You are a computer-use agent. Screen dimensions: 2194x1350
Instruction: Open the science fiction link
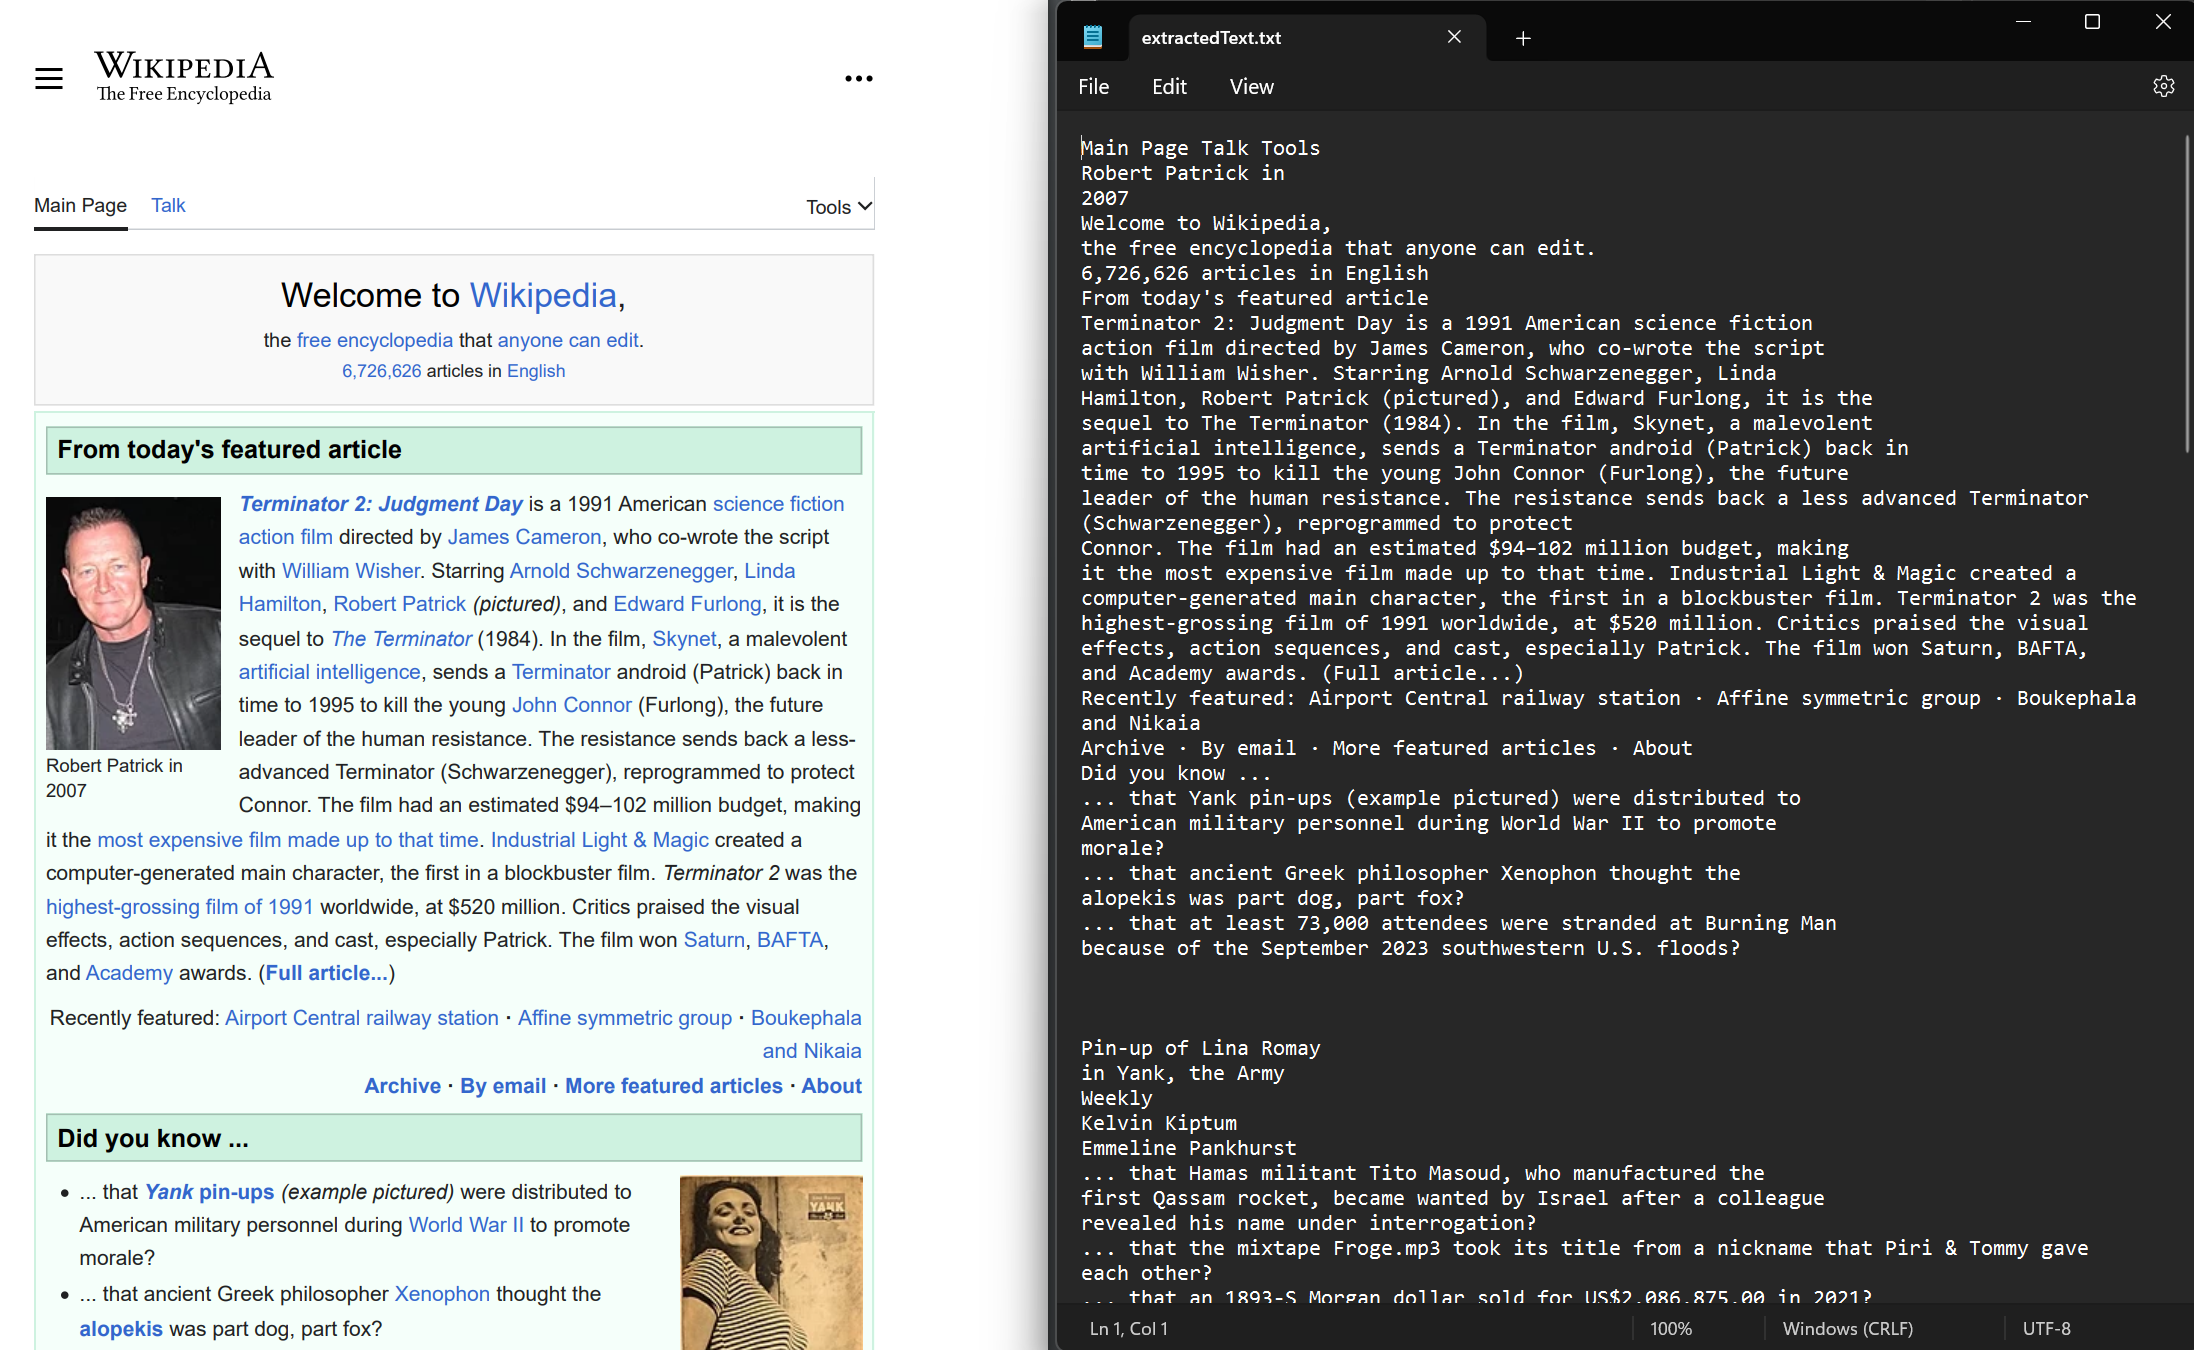click(x=778, y=504)
